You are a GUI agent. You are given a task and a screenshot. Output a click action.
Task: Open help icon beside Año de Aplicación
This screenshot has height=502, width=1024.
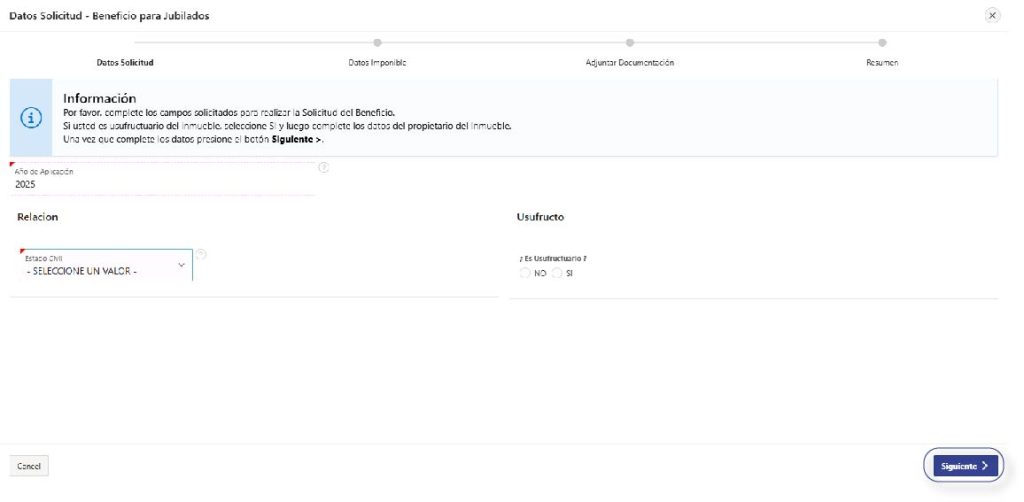point(323,167)
